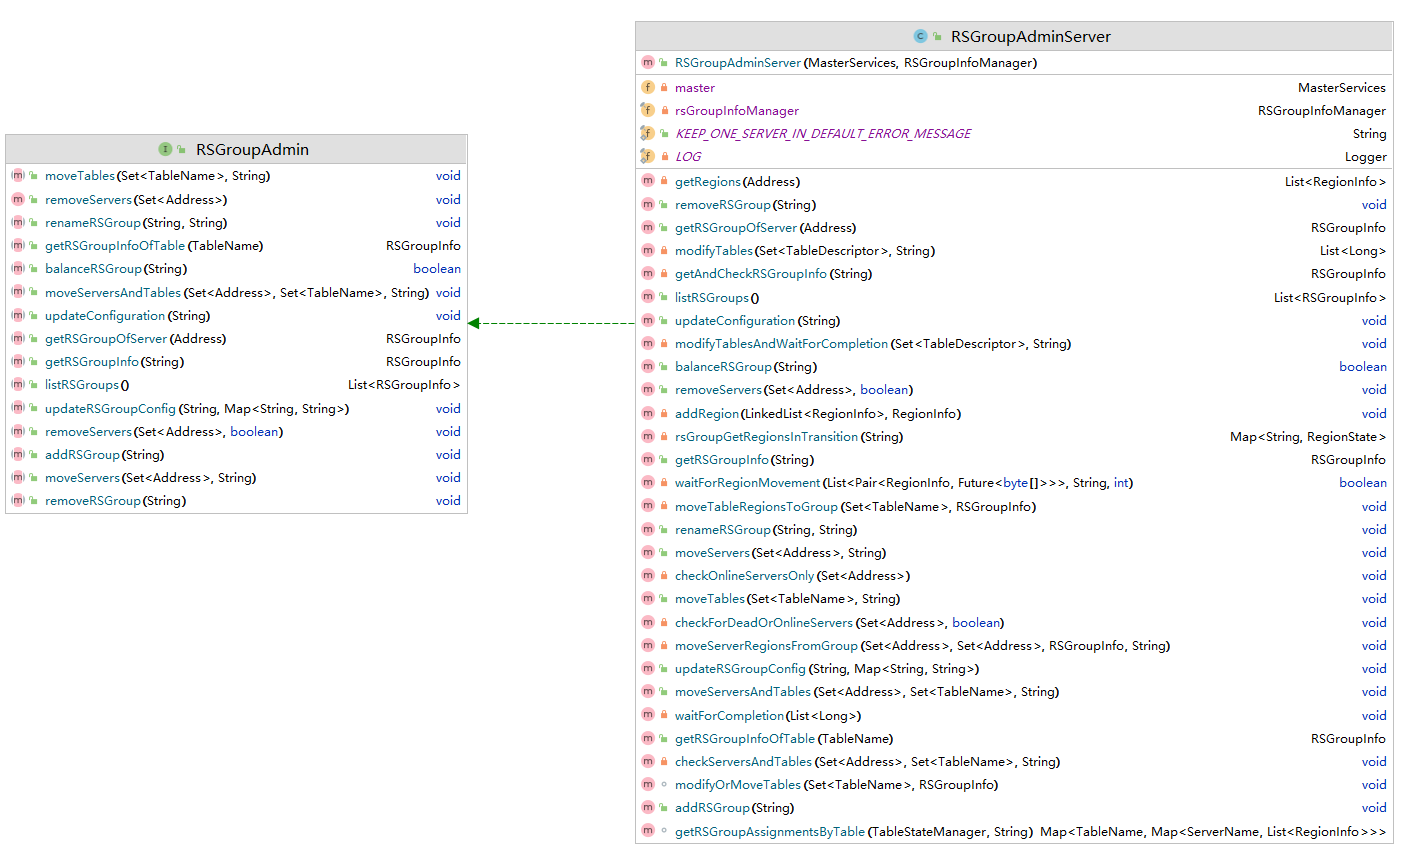
Task: Click the visibility icon beside modifyOrMoveTables
Action: coord(664,785)
